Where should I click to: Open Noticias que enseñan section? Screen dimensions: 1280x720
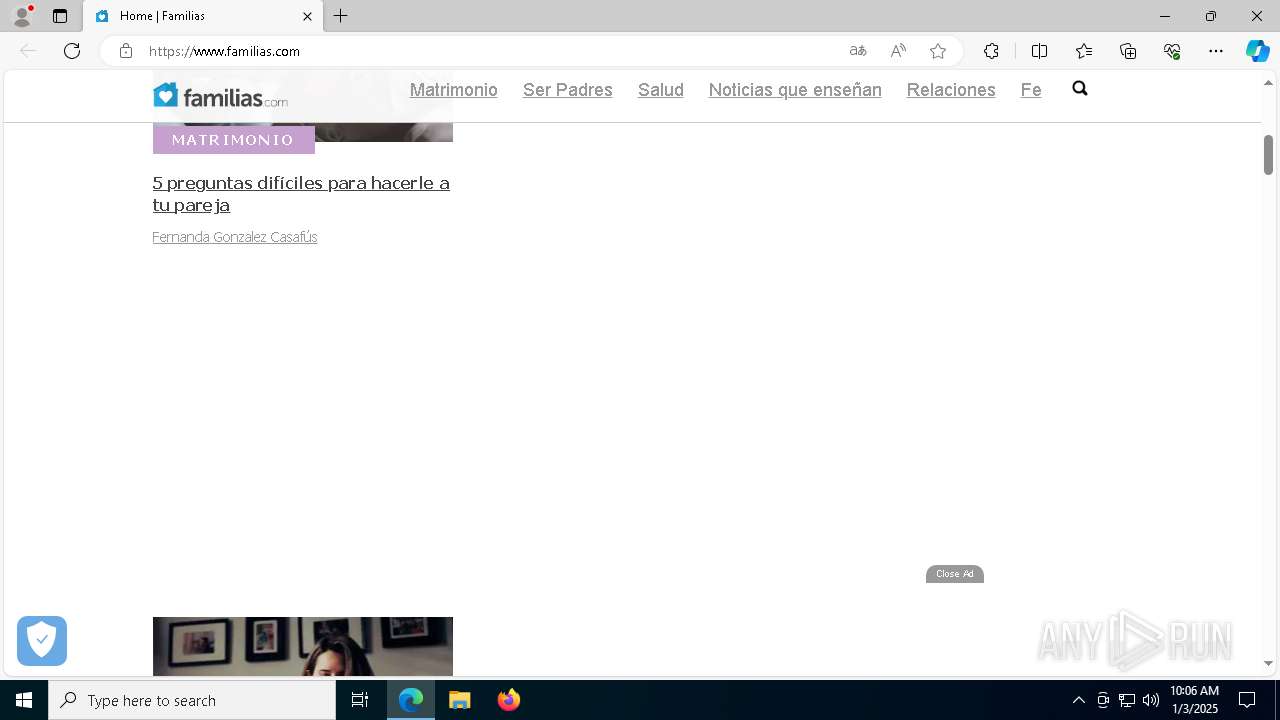coord(795,90)
